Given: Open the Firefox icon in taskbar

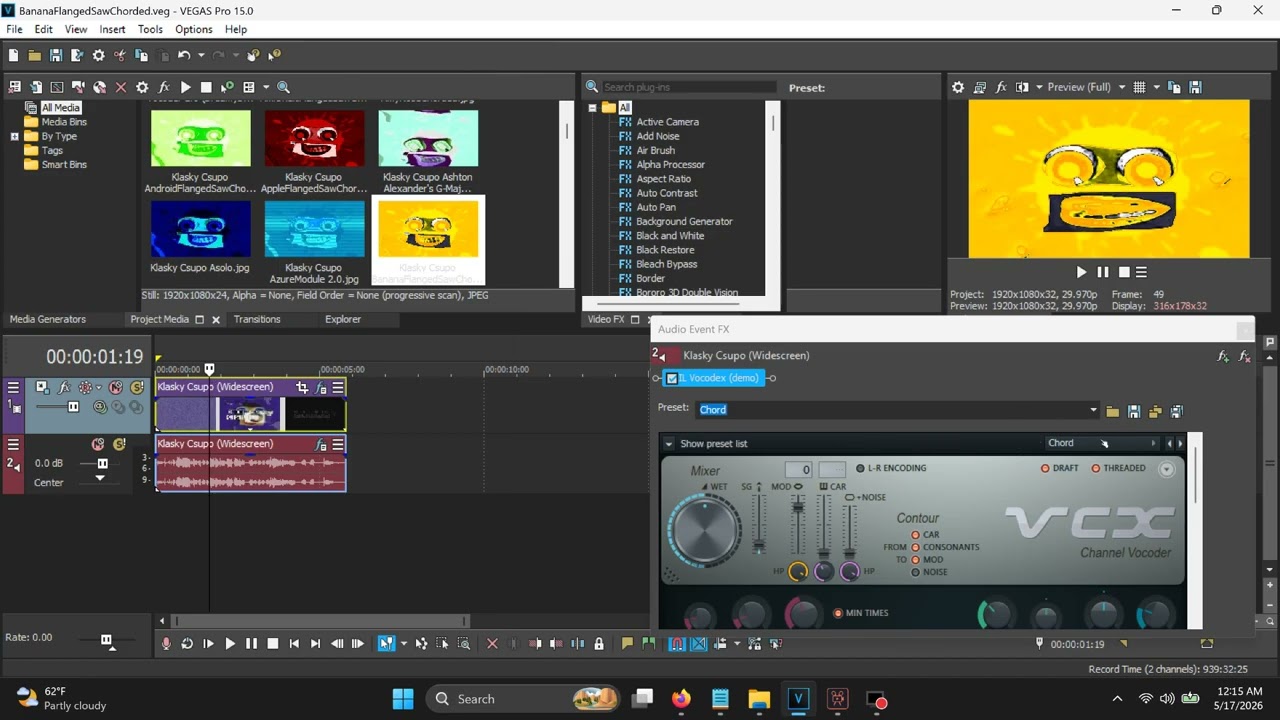Looking at the screenshot, I should click(681, 699).
